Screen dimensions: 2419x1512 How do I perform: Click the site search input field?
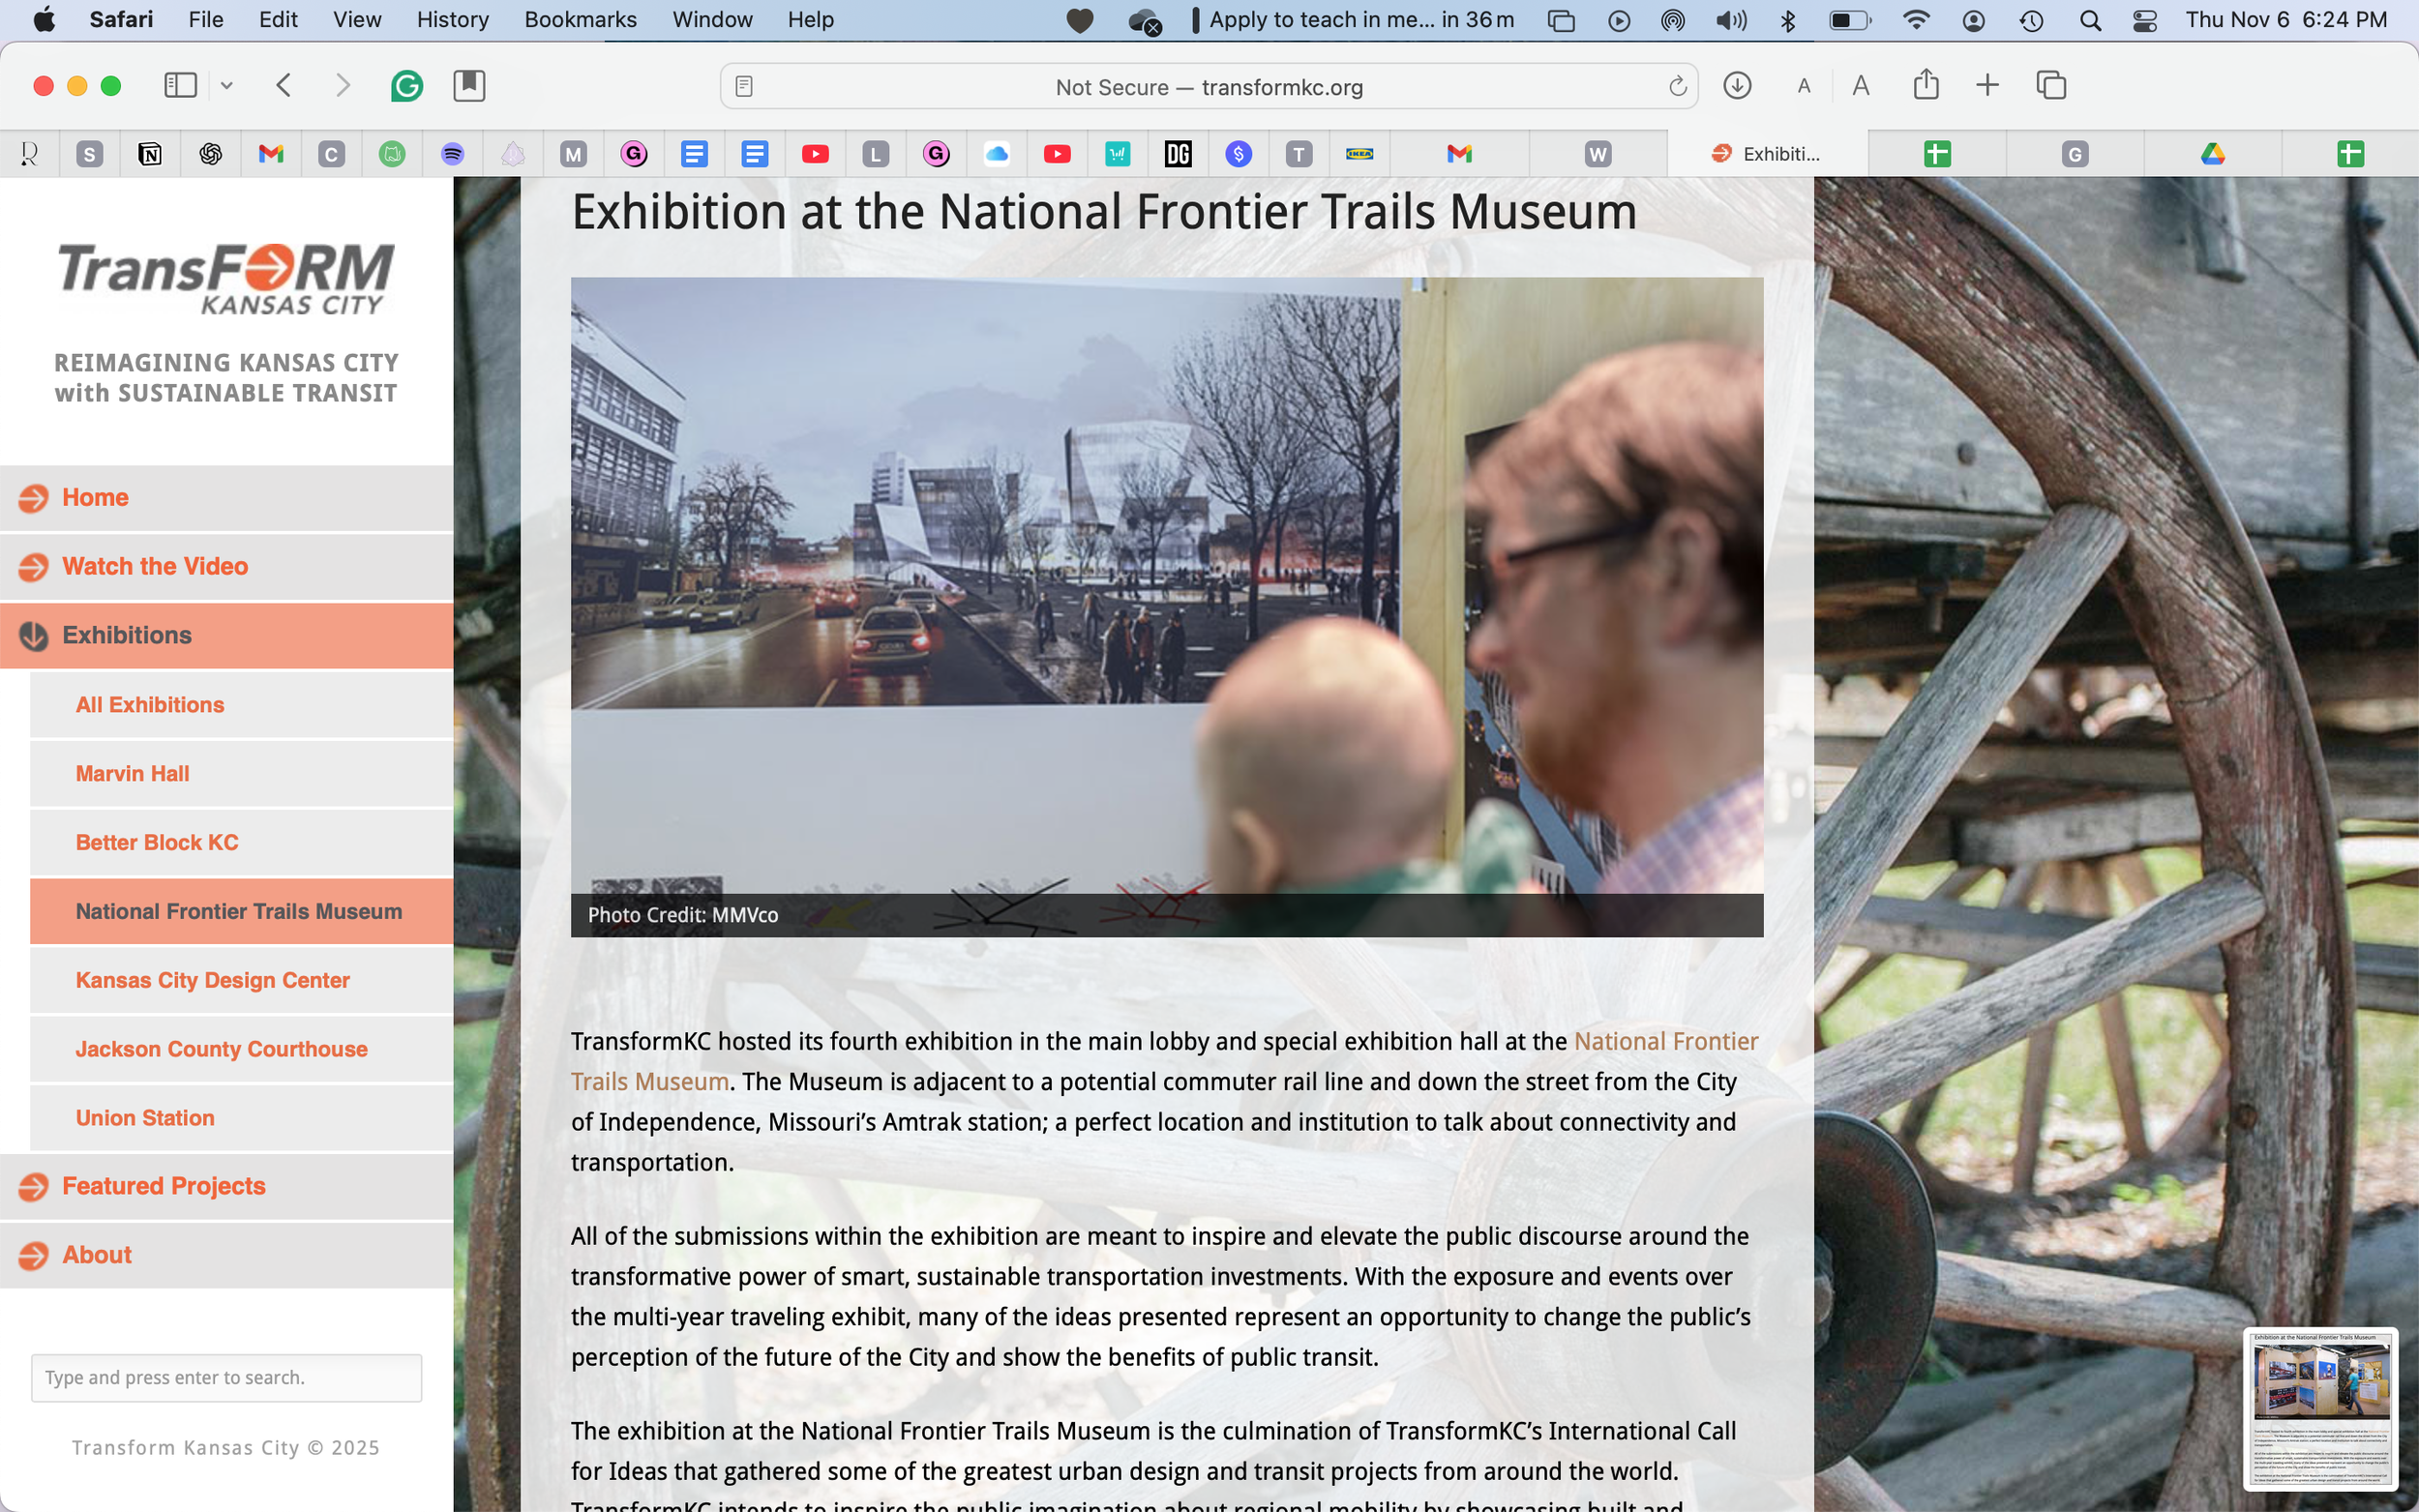pyautogui.click(x=226, y=1377)
